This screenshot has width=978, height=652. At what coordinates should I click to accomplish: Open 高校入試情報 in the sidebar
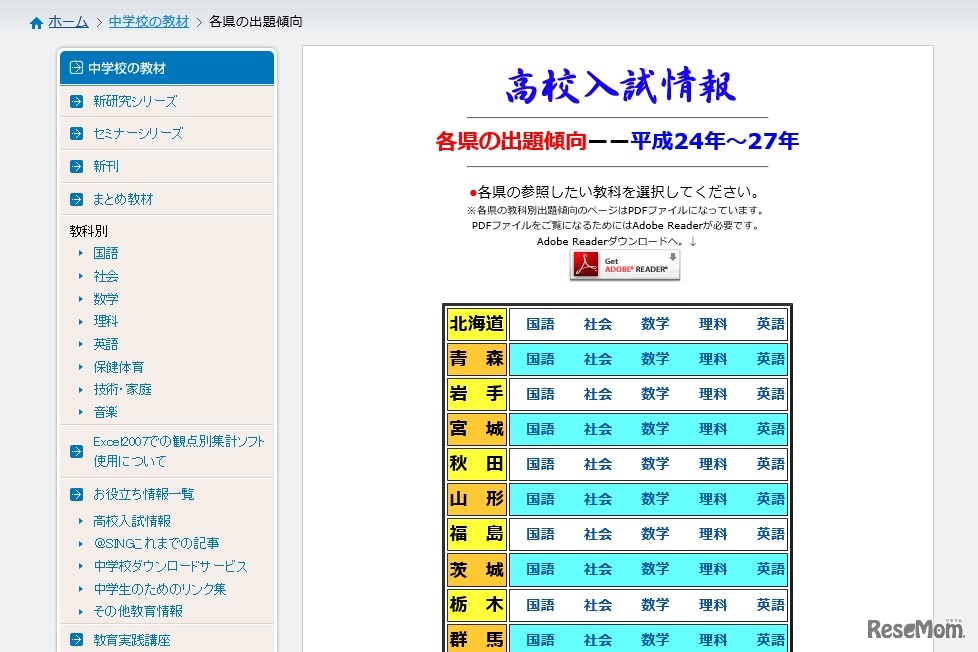click(132, 521)
